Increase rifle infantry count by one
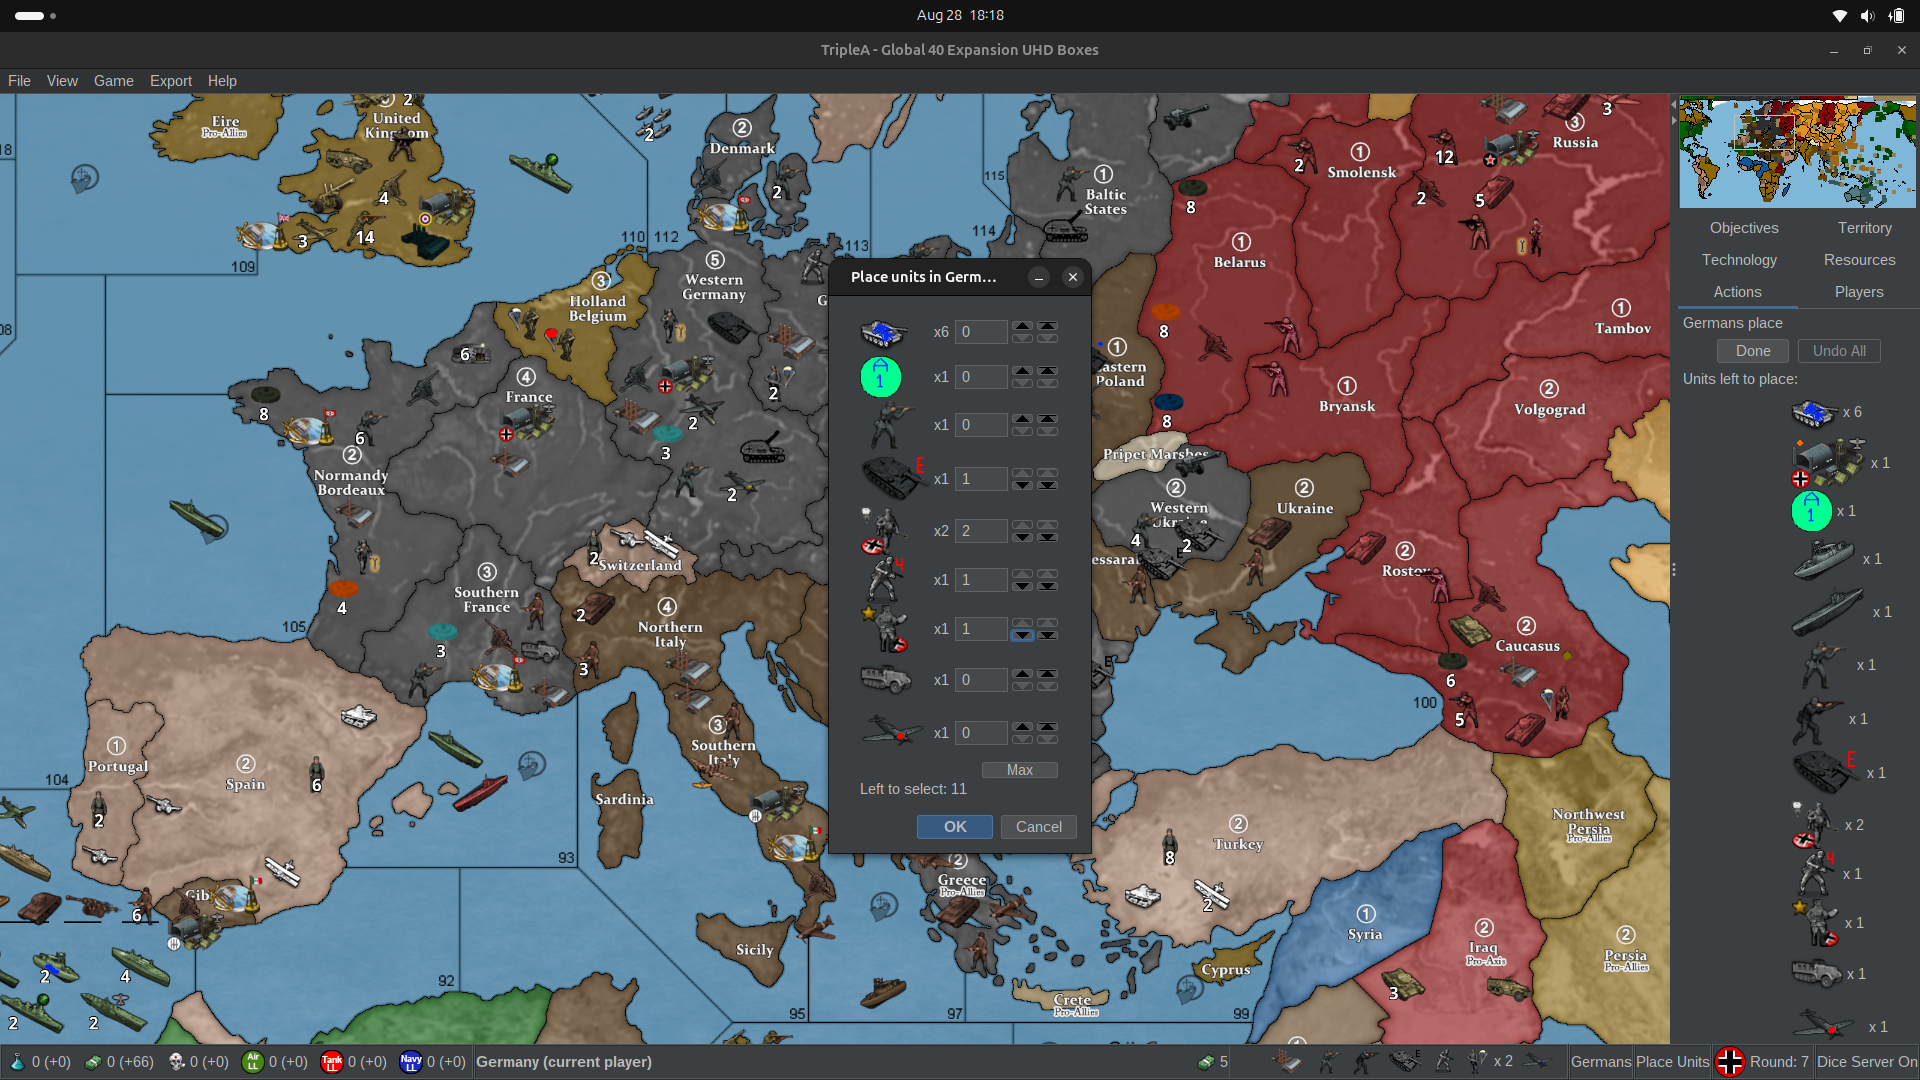The image size is (1920, 1080). click(1022, 419)
